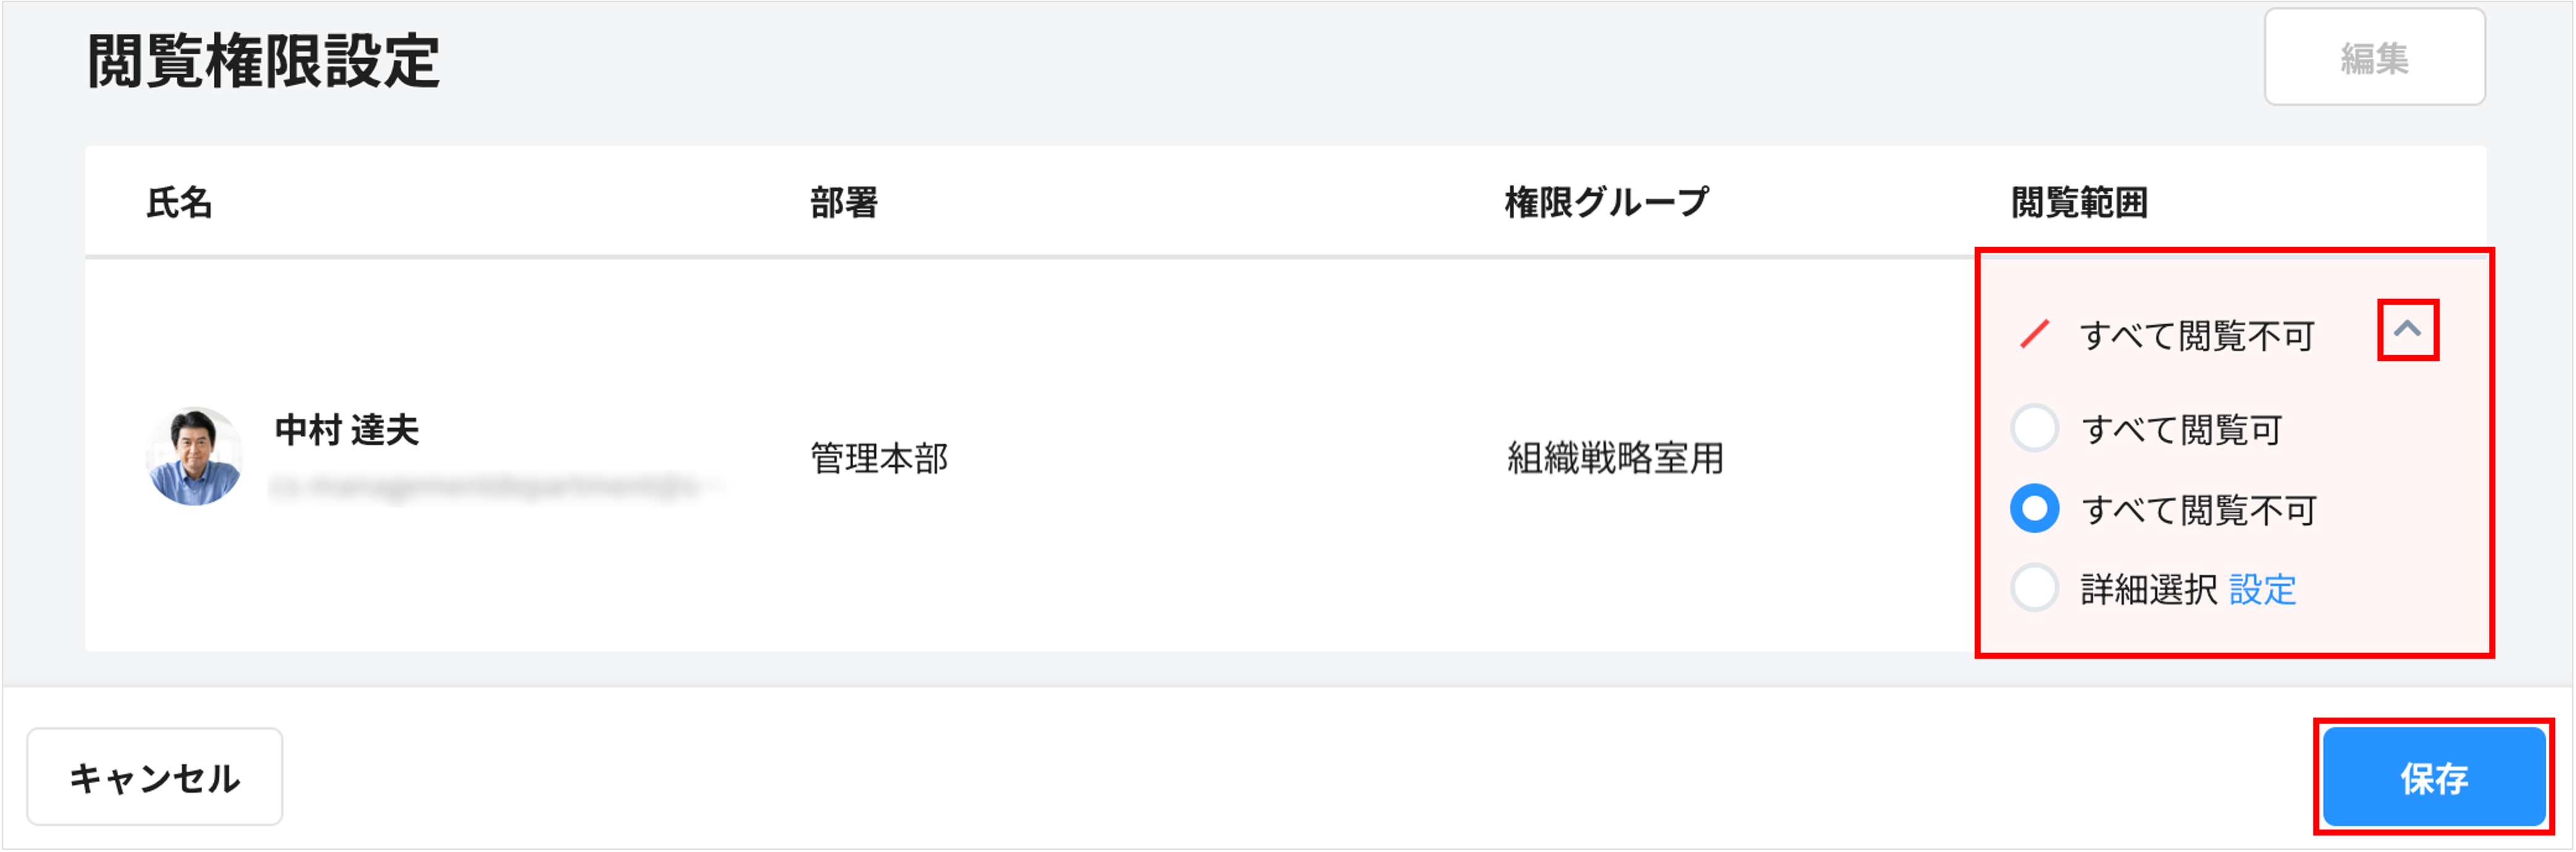2576x852 pixels.
Task: Click the 編集 button
Action: coord(2373,58)
